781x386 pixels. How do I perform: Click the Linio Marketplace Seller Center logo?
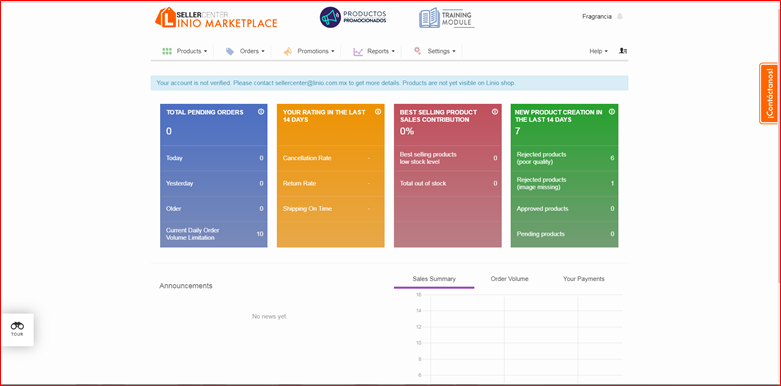[216, 17]
